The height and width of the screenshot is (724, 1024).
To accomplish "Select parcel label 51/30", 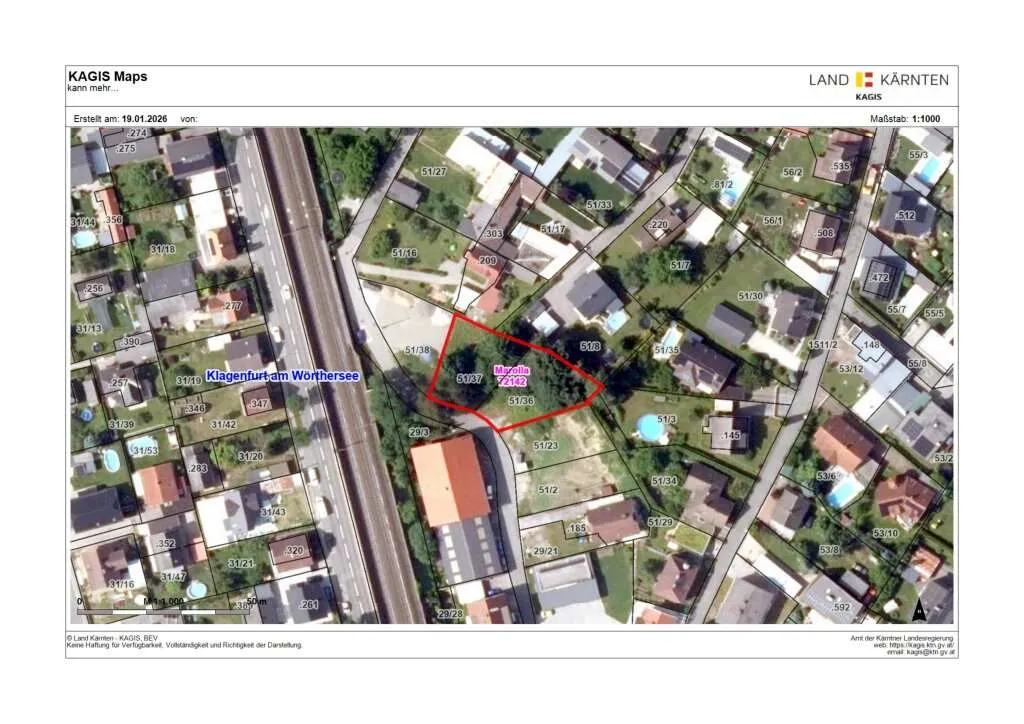I will [x=750, y=296].
